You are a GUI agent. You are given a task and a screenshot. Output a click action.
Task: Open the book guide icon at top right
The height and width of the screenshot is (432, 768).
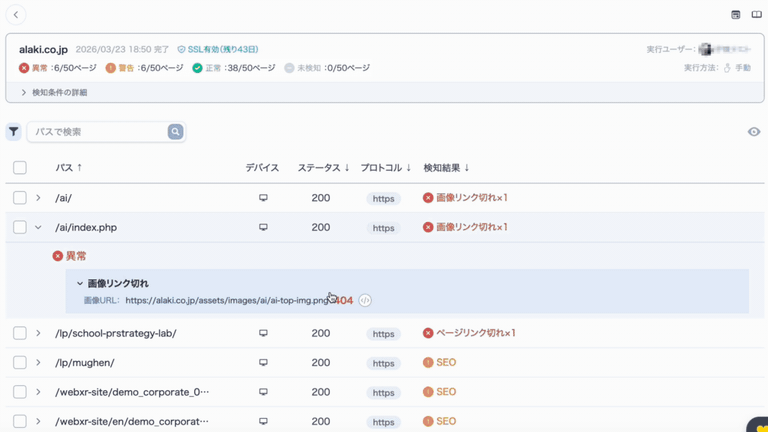(757, 15)
